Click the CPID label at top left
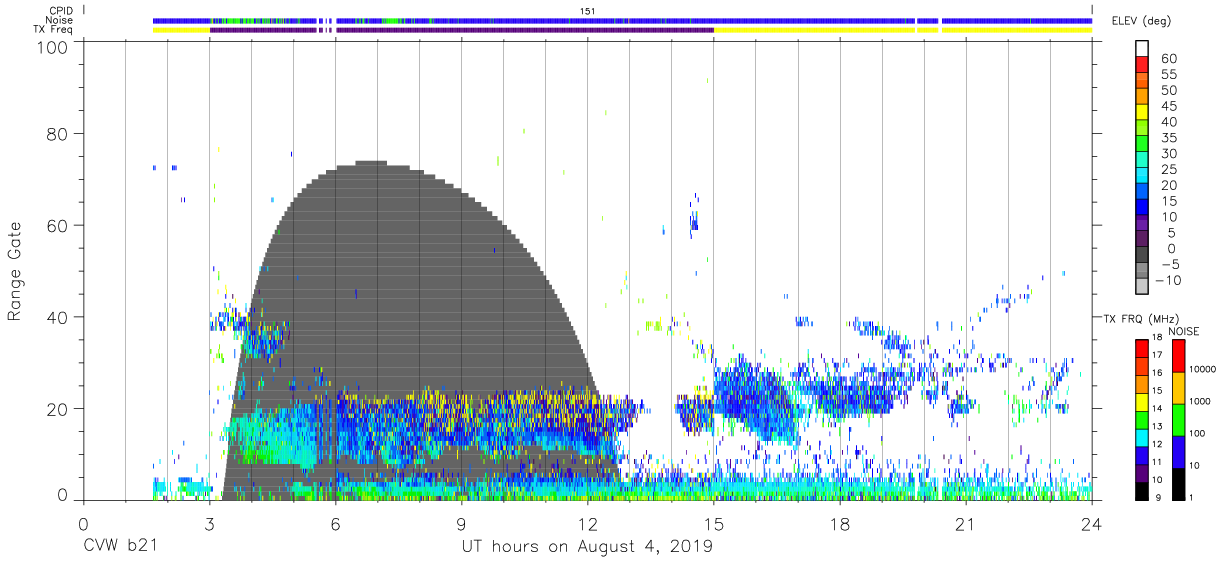This screenshot has height=567, width=1228. (x=61, y=9)
